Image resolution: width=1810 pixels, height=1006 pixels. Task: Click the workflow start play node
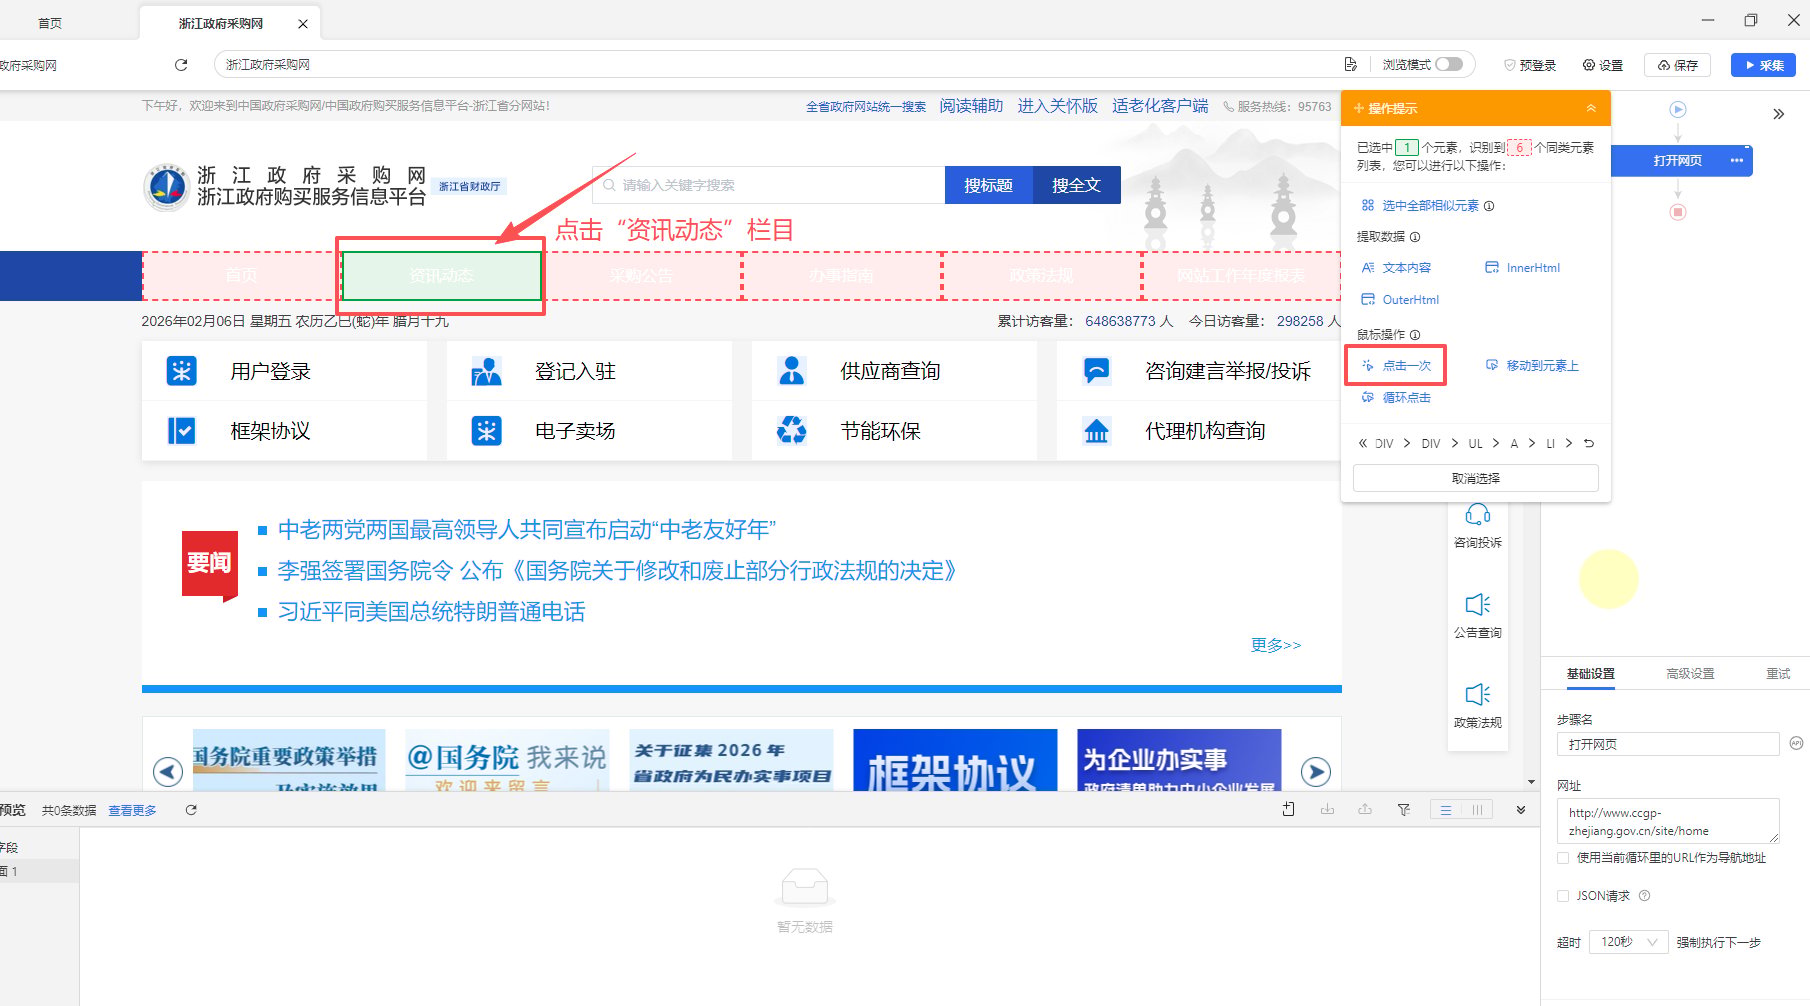tap(1678, 109)
